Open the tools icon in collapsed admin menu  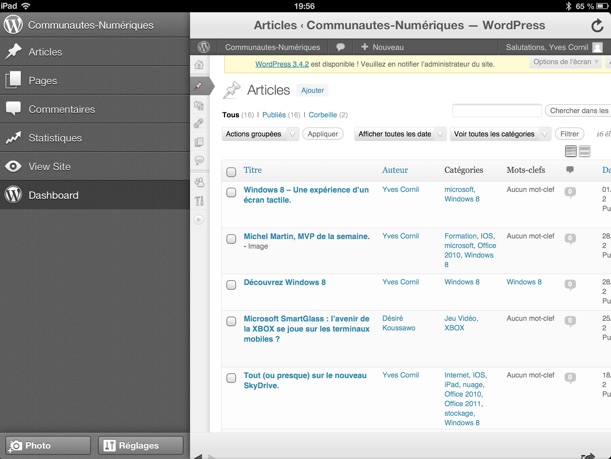(x=199, y=201)
